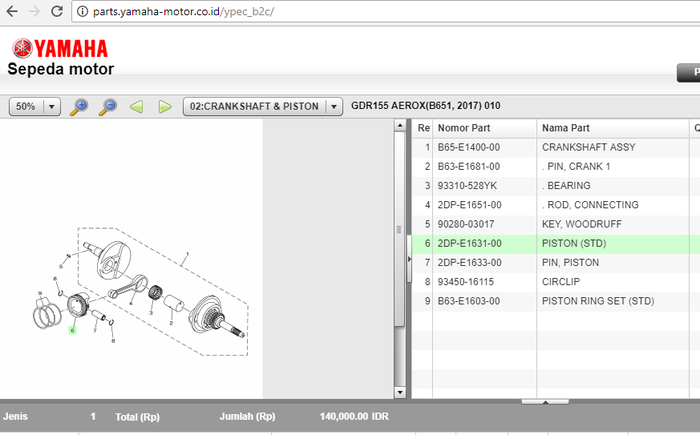
Task: Click the zoom out magnifier icon
Action: click(107, 106)
